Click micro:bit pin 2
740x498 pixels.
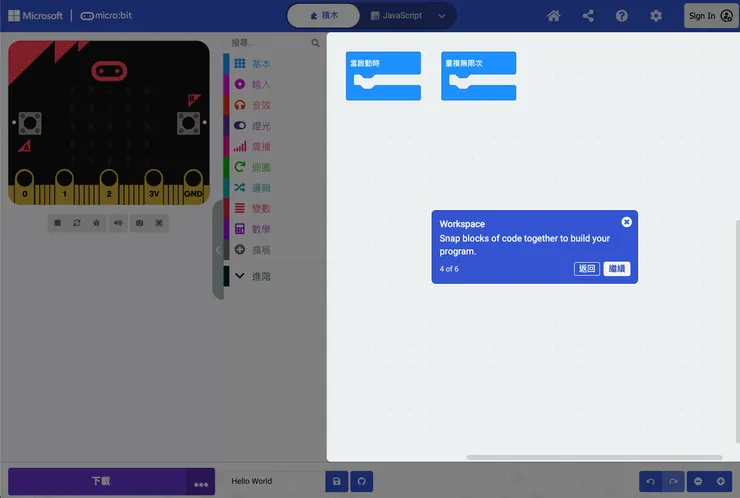(109, 186)
